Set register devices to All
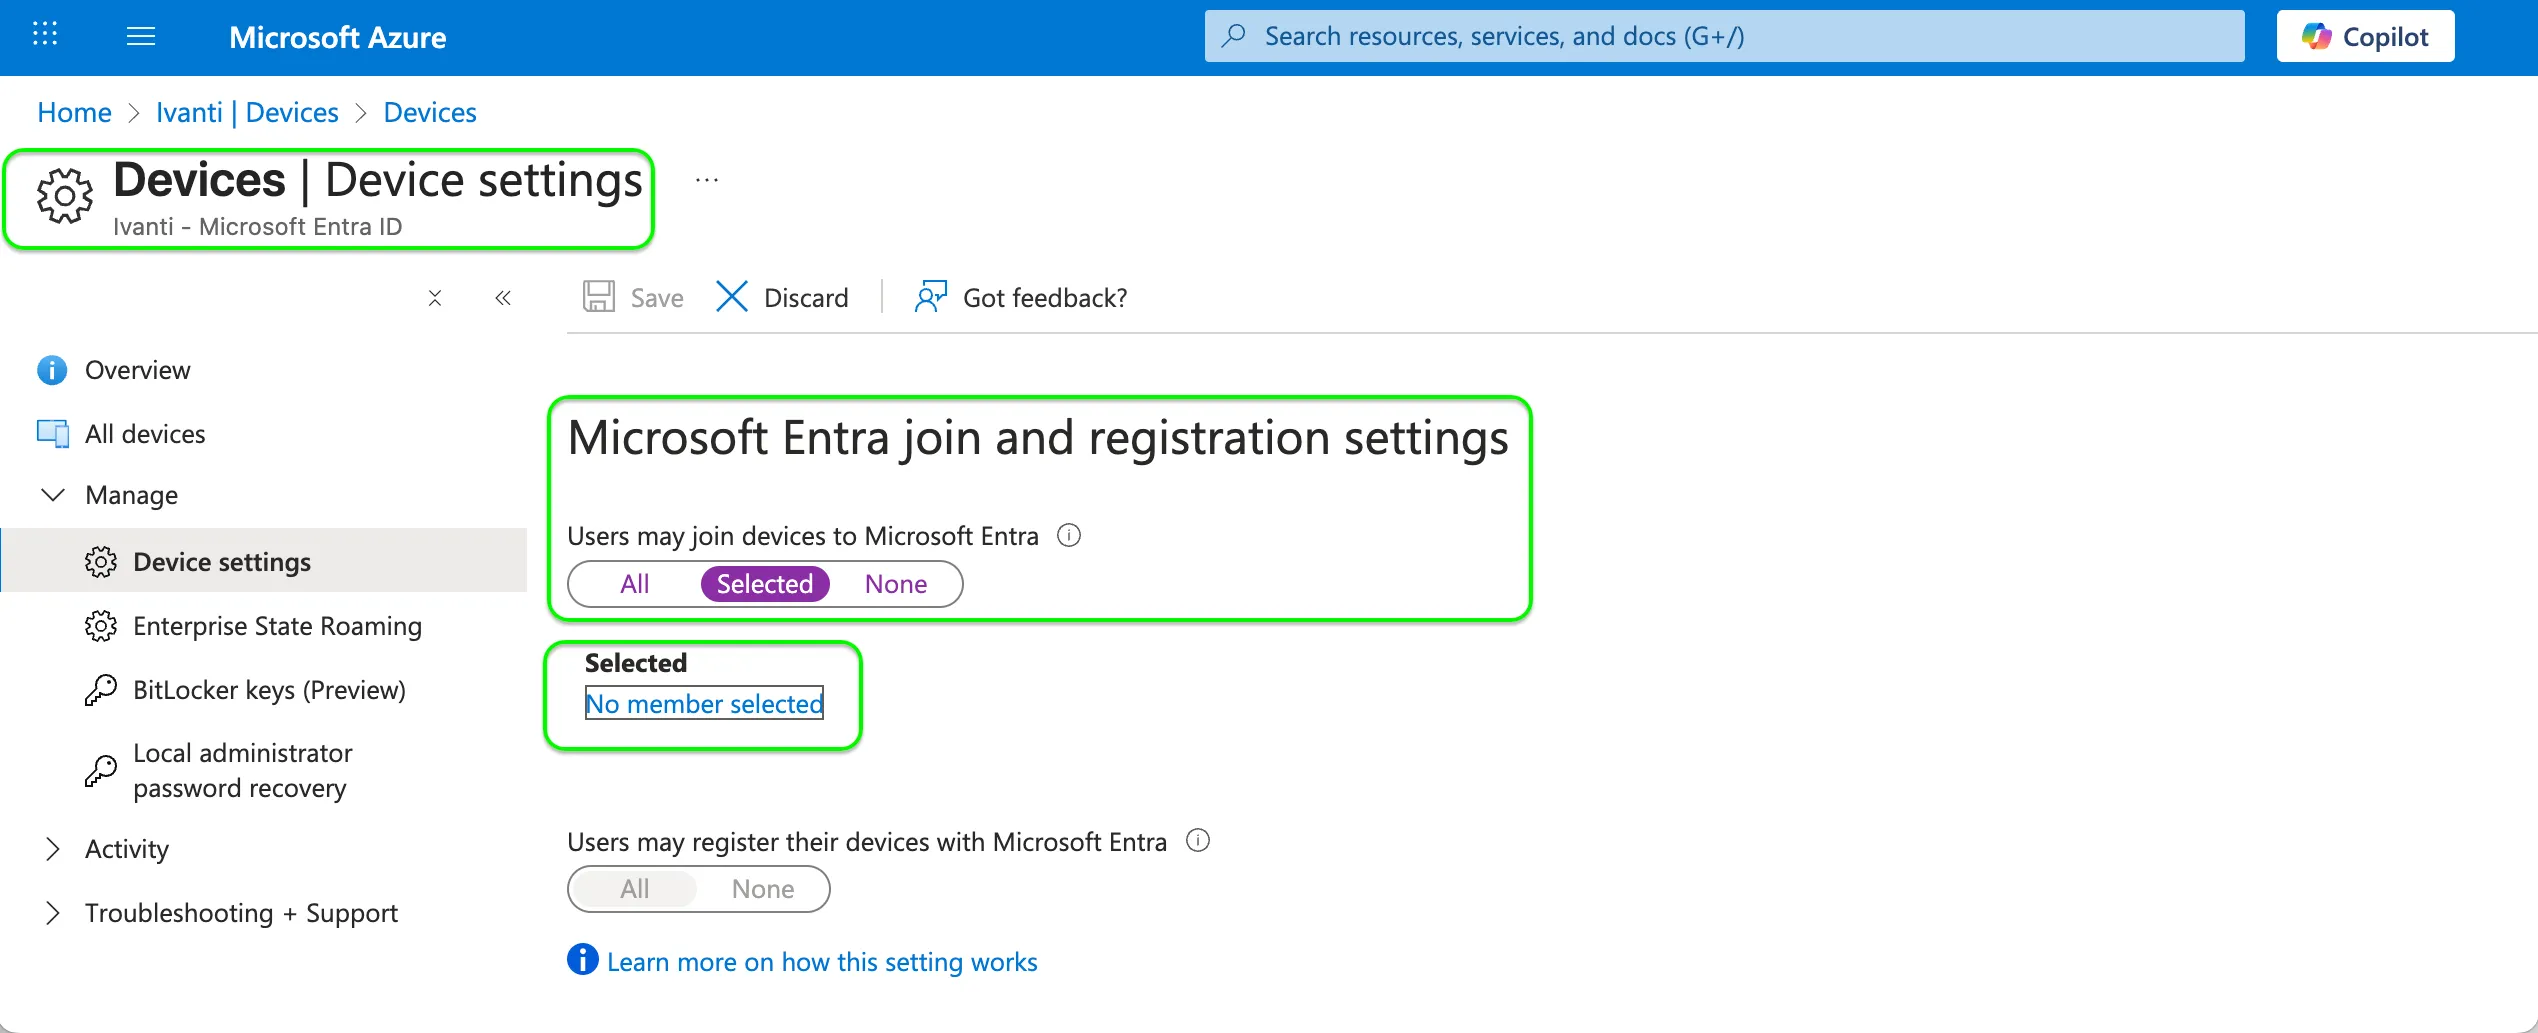The image size is (2538, 1033). pos(635,889)
